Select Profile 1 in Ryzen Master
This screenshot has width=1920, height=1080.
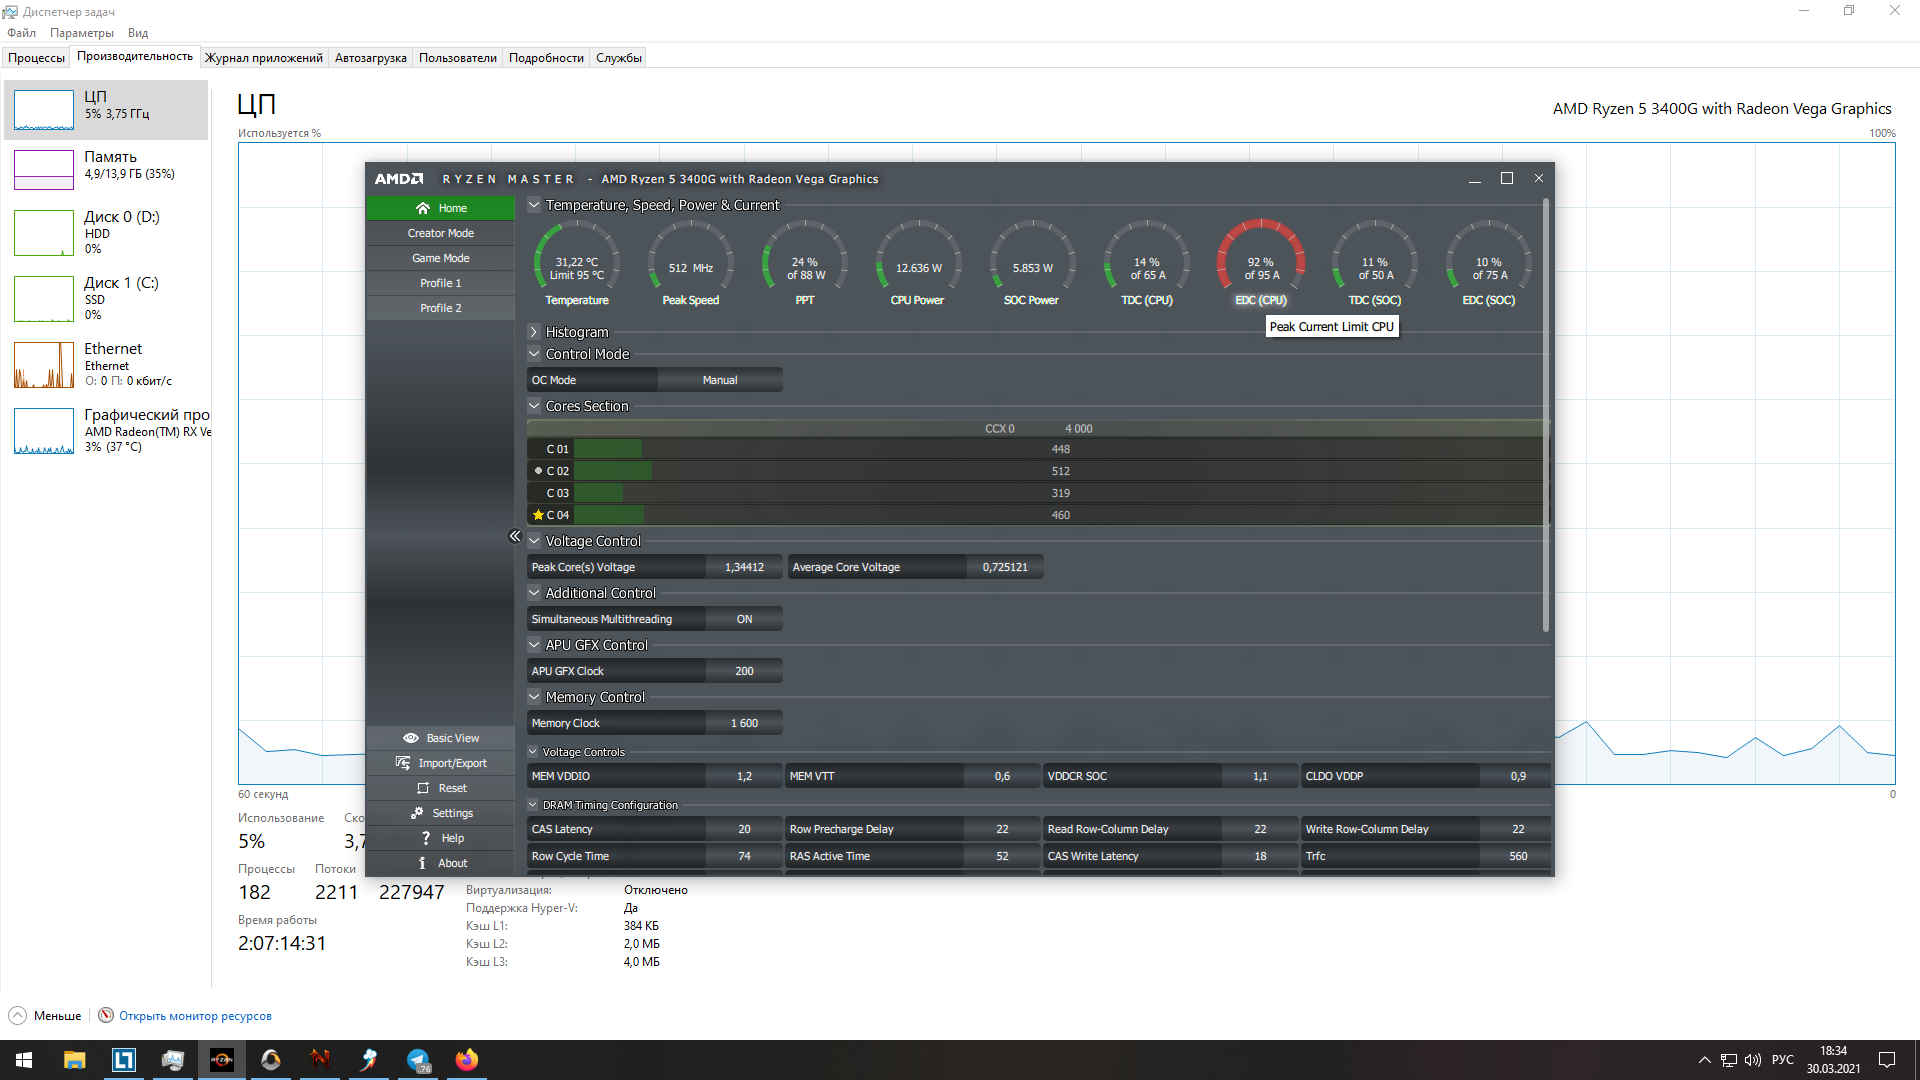pos(440,283)
